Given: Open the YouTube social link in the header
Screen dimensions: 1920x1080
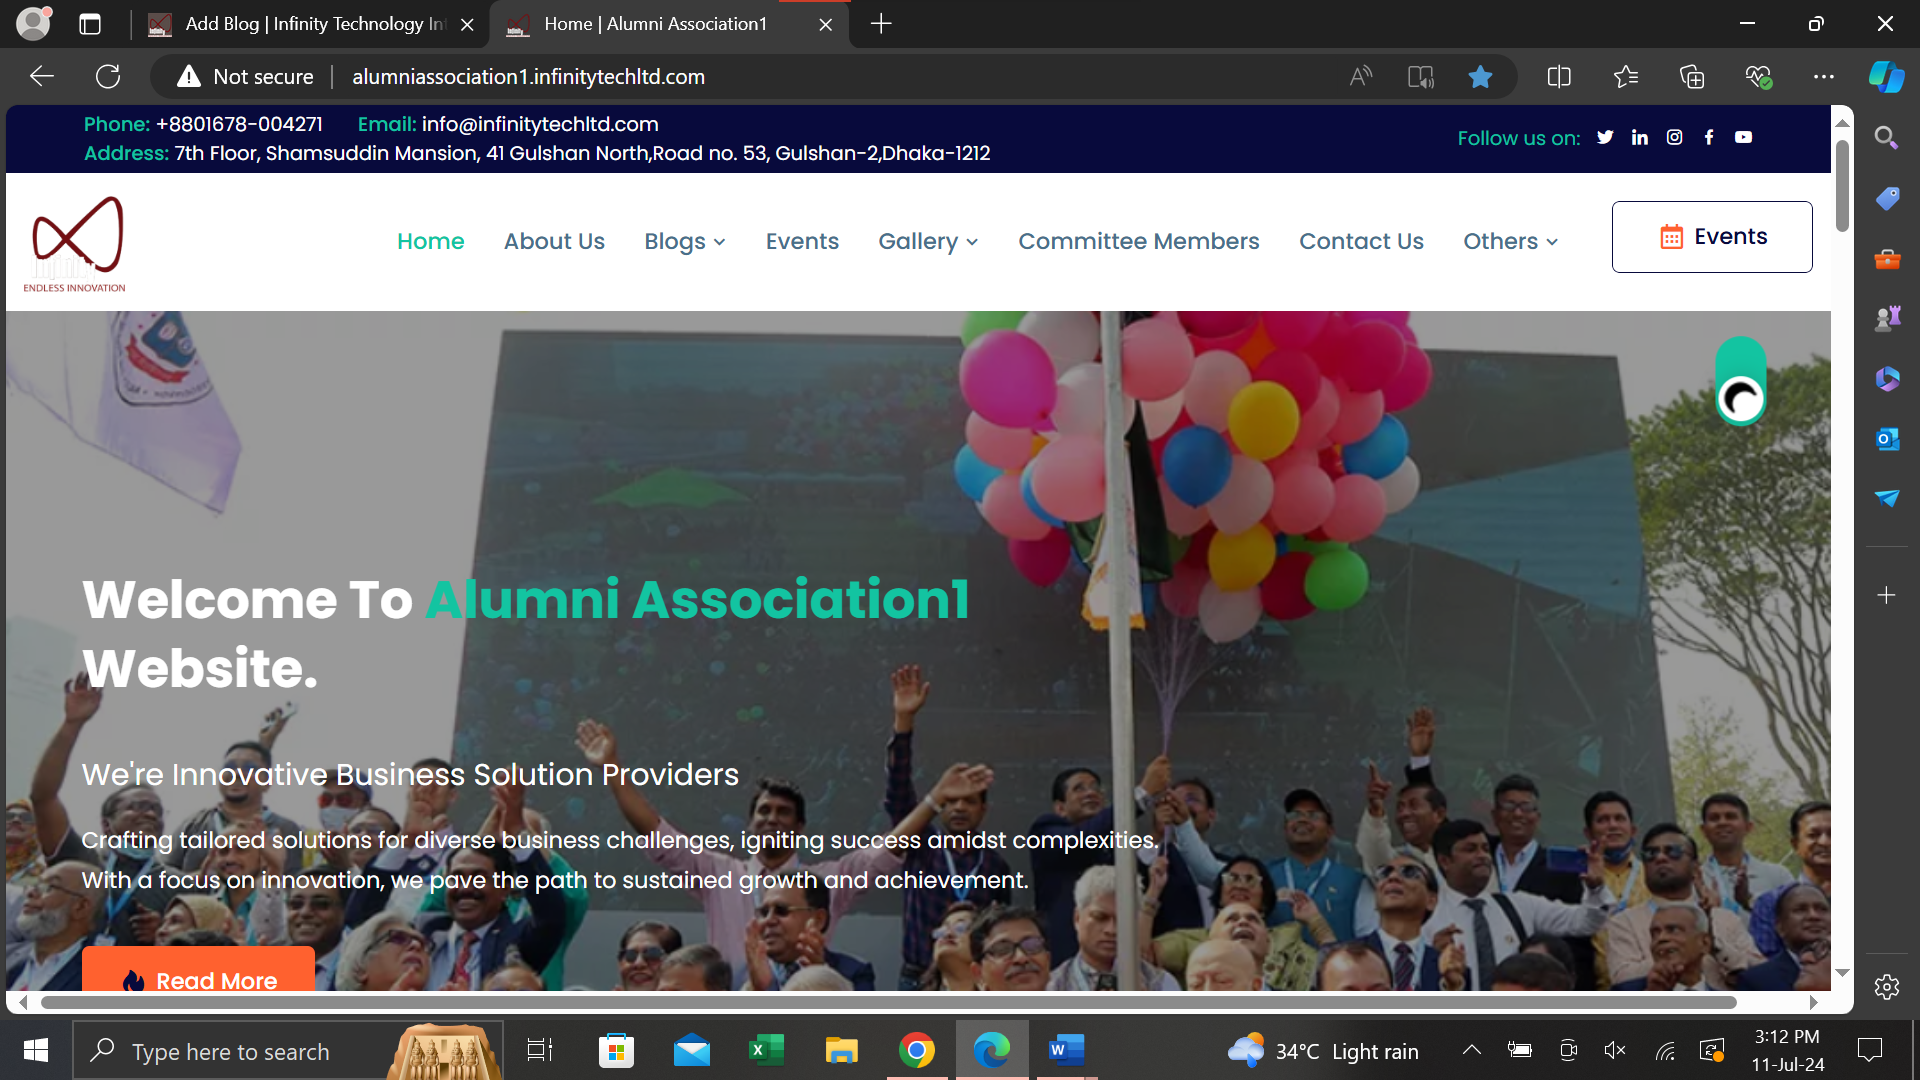Looking at the screenshot, I should 1743,138.
